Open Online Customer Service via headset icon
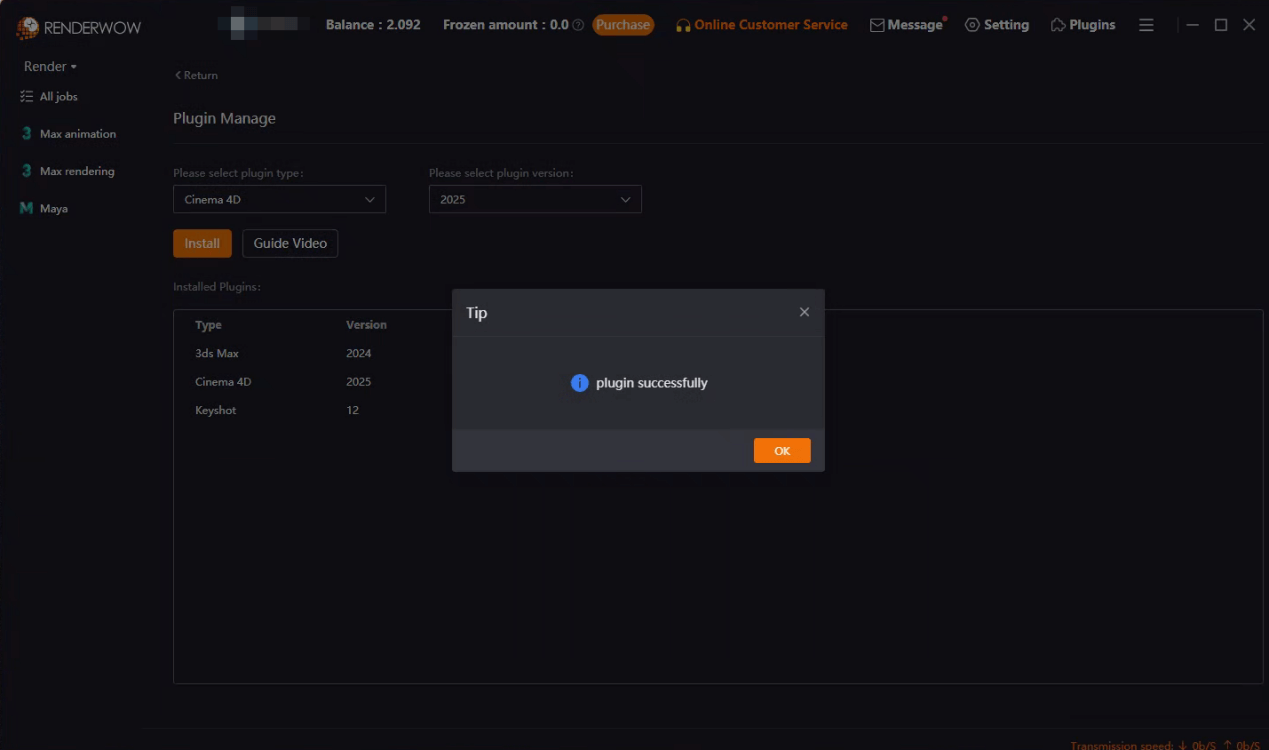This screenshot has width=1269, height=750. click(x=683, y=24)
